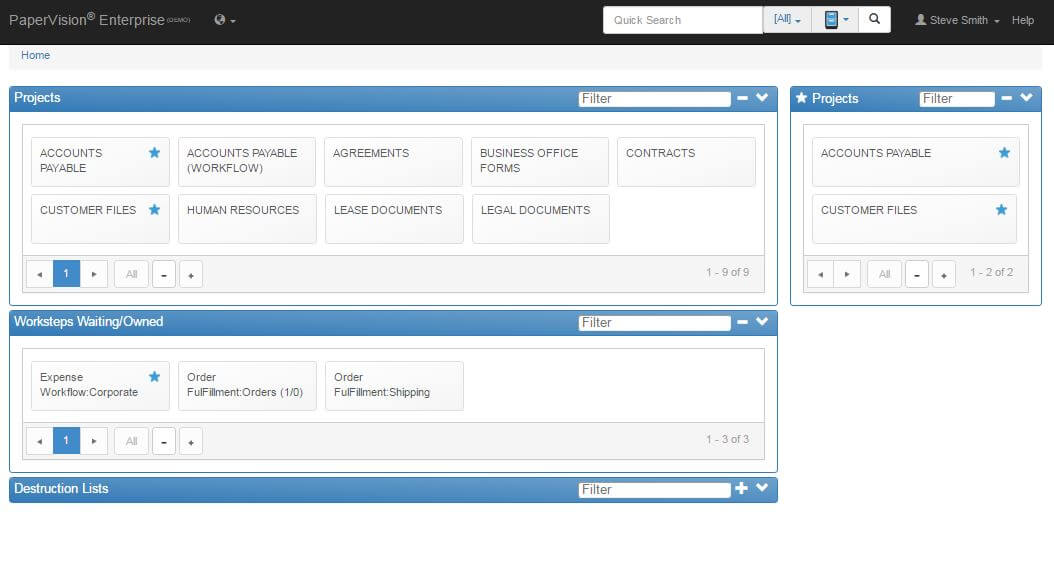
Task: Open the Steve Smith user menu
Action: coord(957,20)
